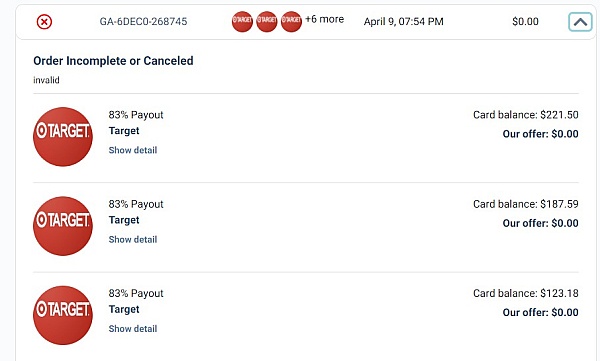Click the third small Target logo in header

tap(291, 21)
